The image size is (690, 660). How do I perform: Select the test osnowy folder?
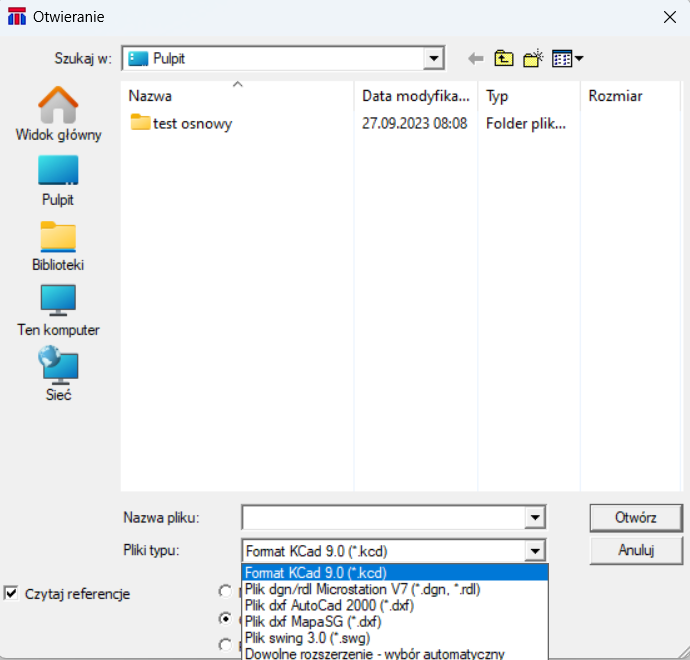point(192,124)
